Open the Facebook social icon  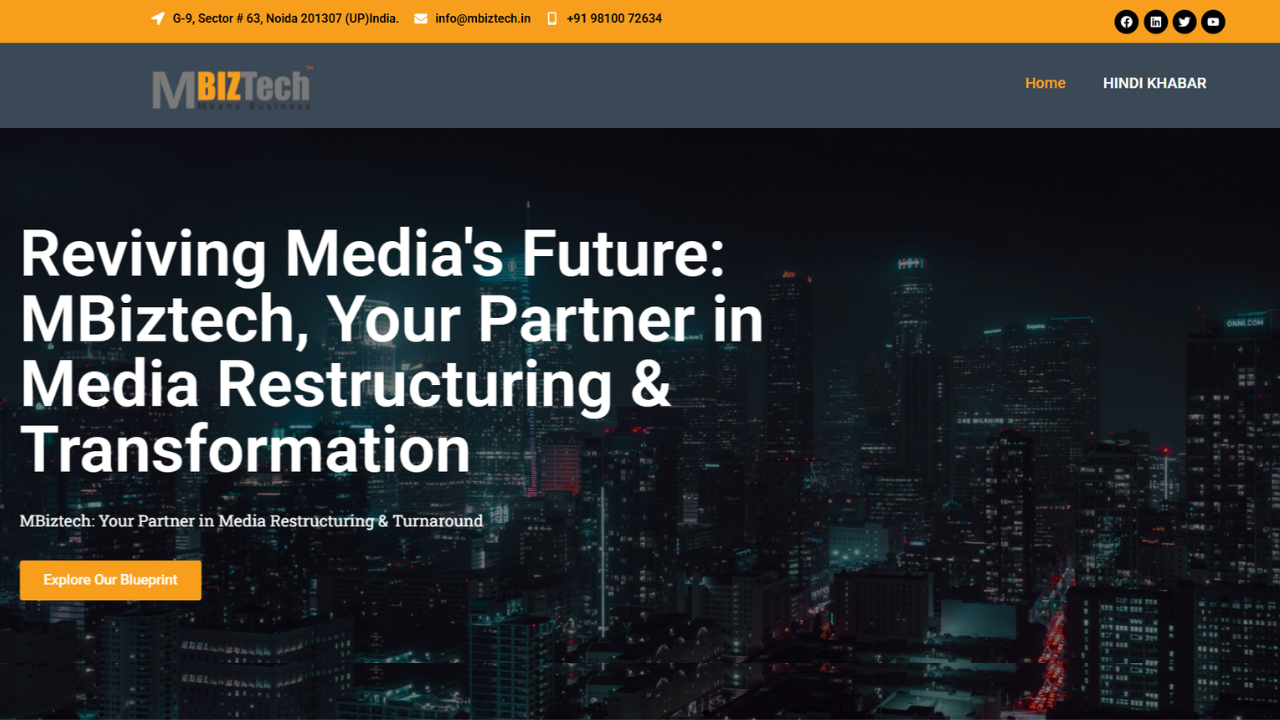click(1127, 22)
